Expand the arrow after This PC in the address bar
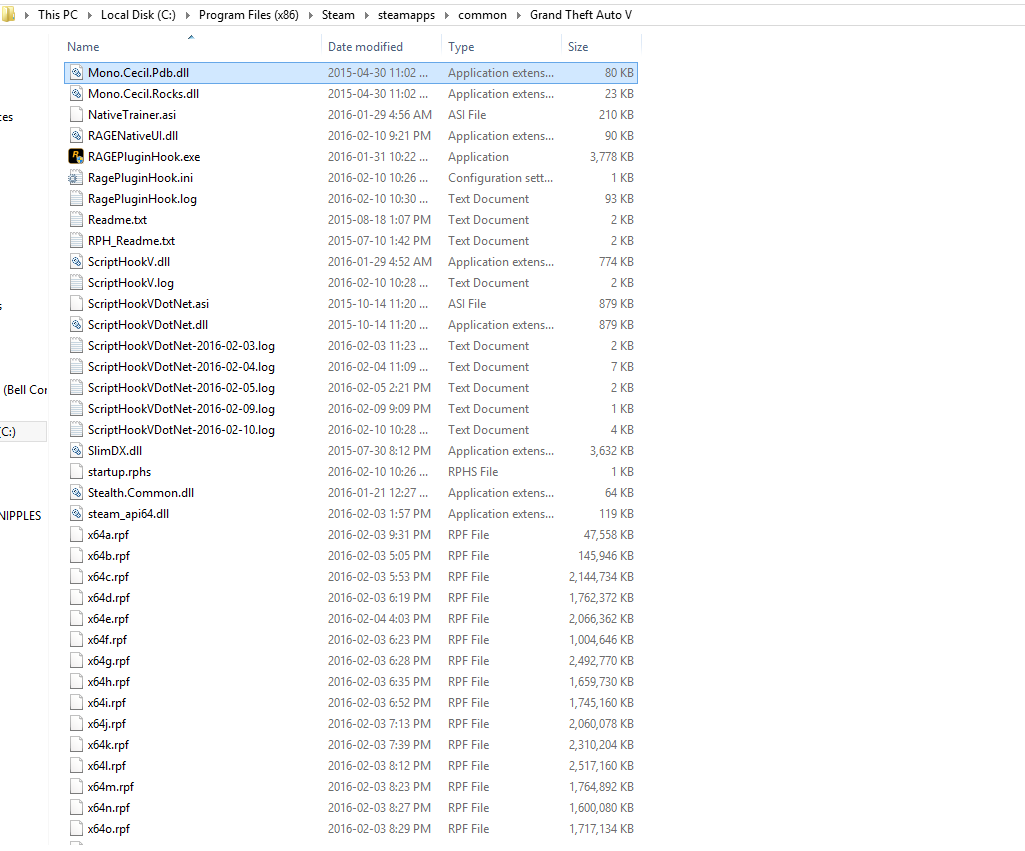 click(90, 15)
